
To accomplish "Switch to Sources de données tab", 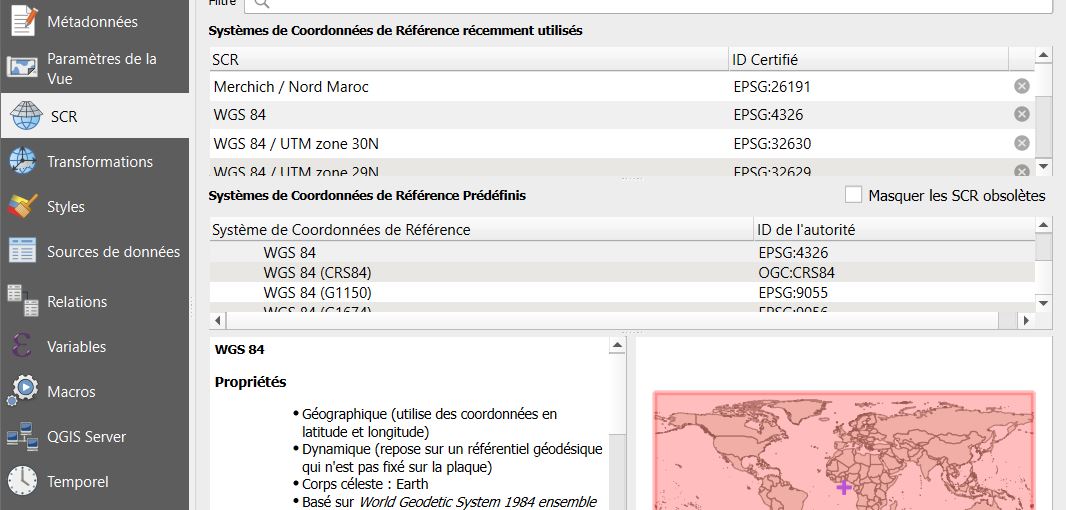I will 114,252.
